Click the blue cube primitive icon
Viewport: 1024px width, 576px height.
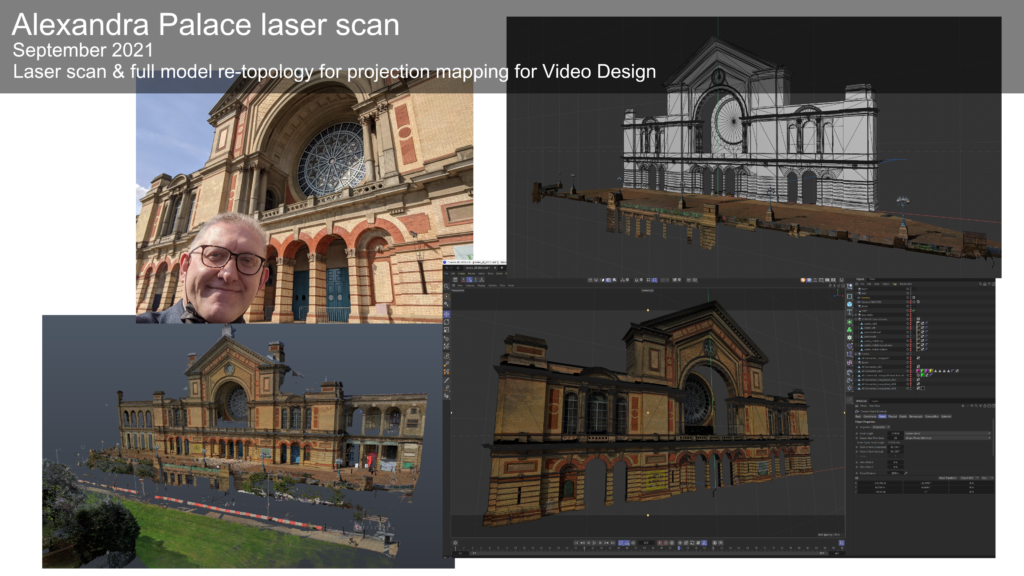coord(850,304)
